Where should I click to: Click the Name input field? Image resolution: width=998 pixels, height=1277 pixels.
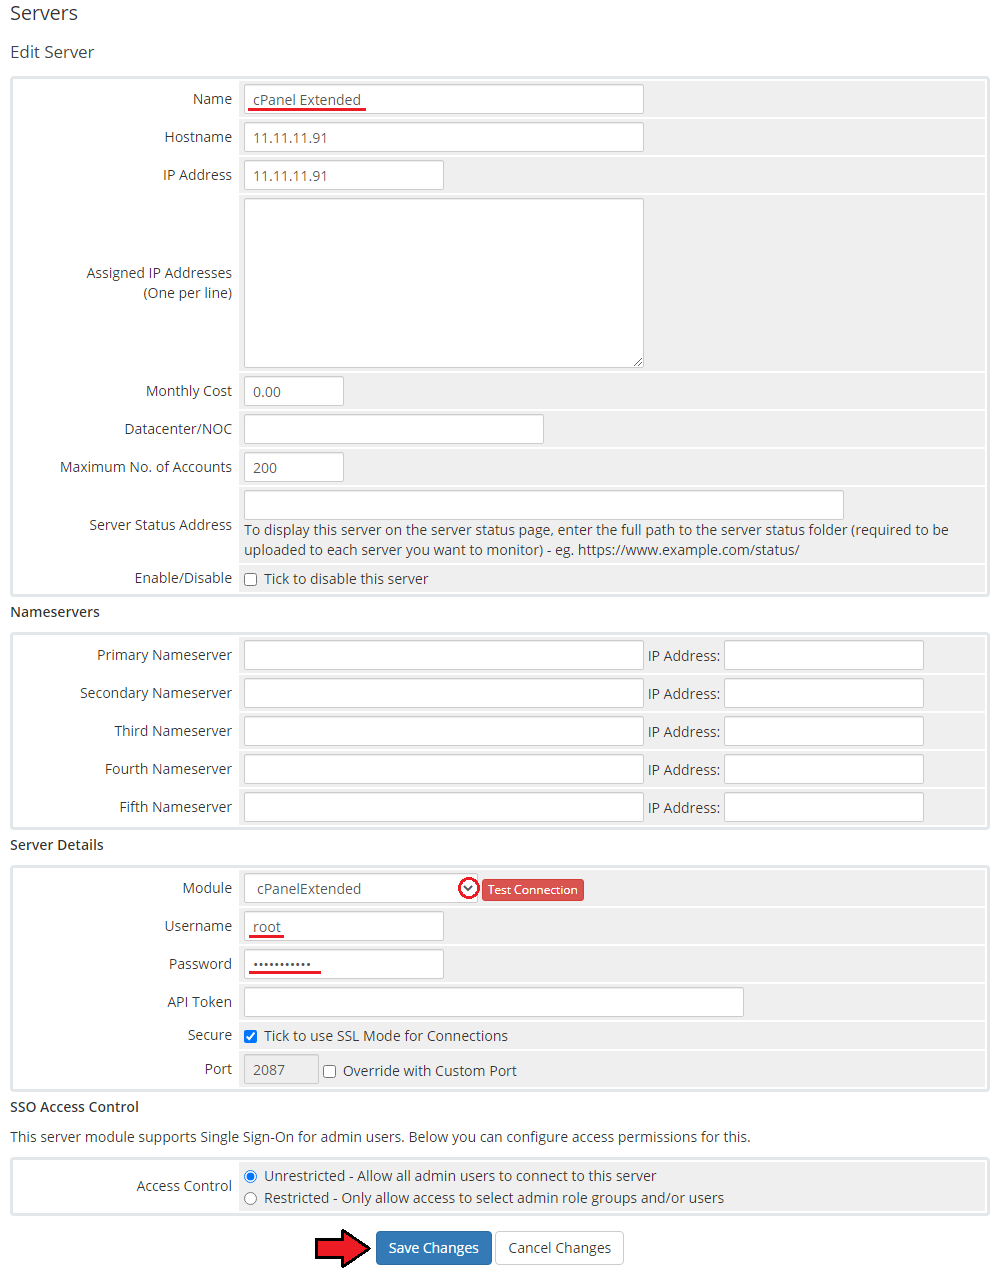click(x=443, y=99)
